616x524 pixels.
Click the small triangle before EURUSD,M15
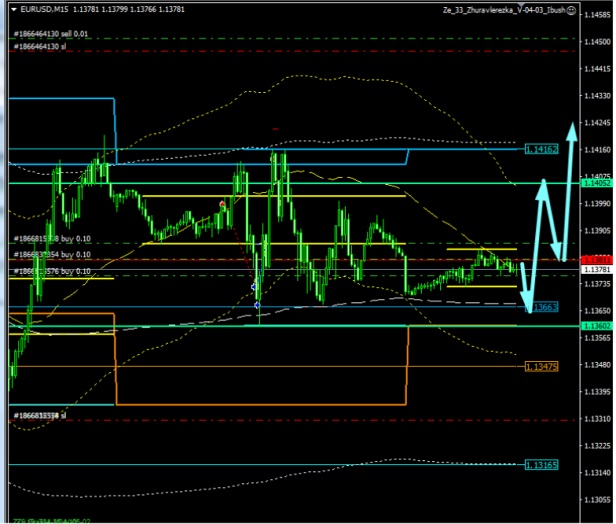tap(12, 11)
